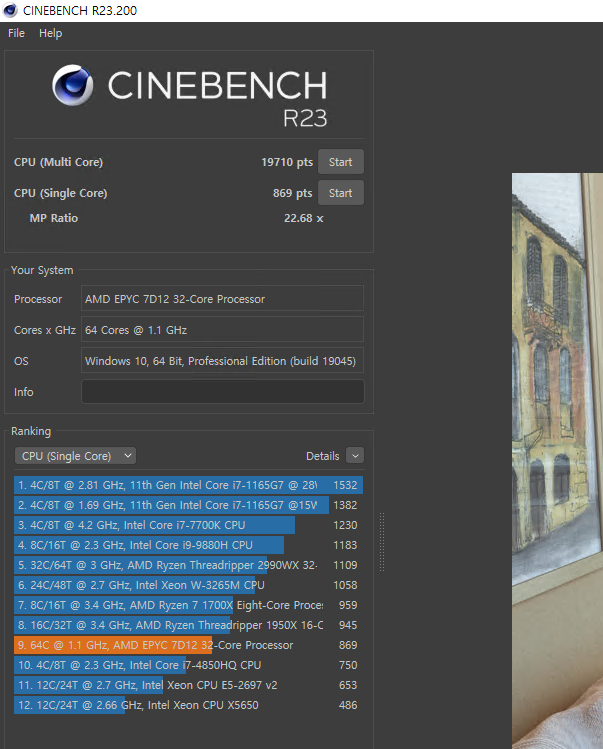Expand the Details dropdown arrow
This screenshot has height=749, width=603.
point(355,456)
